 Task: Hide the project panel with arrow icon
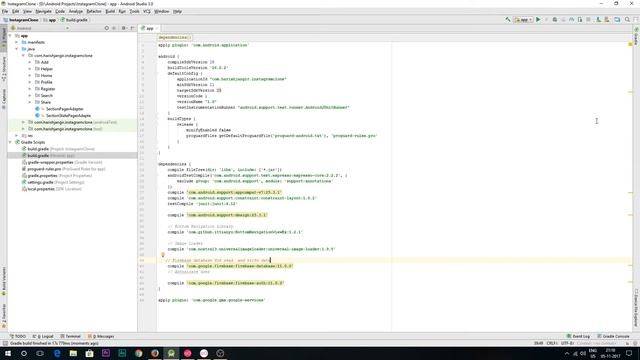(x=132, y=28)
